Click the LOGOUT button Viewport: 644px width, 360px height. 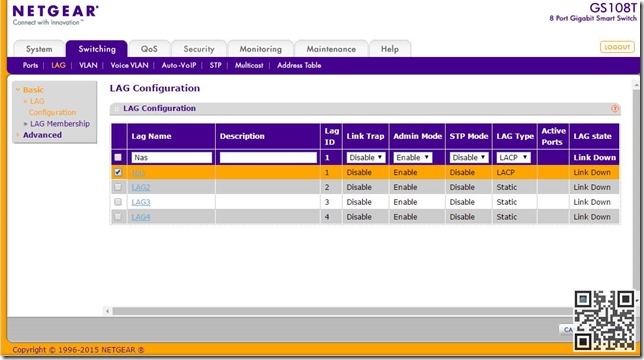[617, 47]
